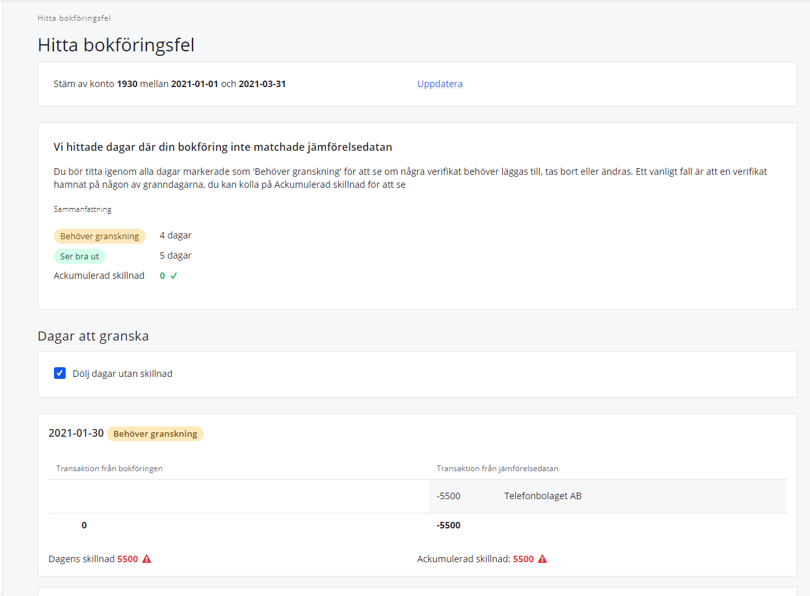Select the Telefonbolaget AB transaction
The height and width of the screenshot is (596, 810).
click(x=542, y=496)
